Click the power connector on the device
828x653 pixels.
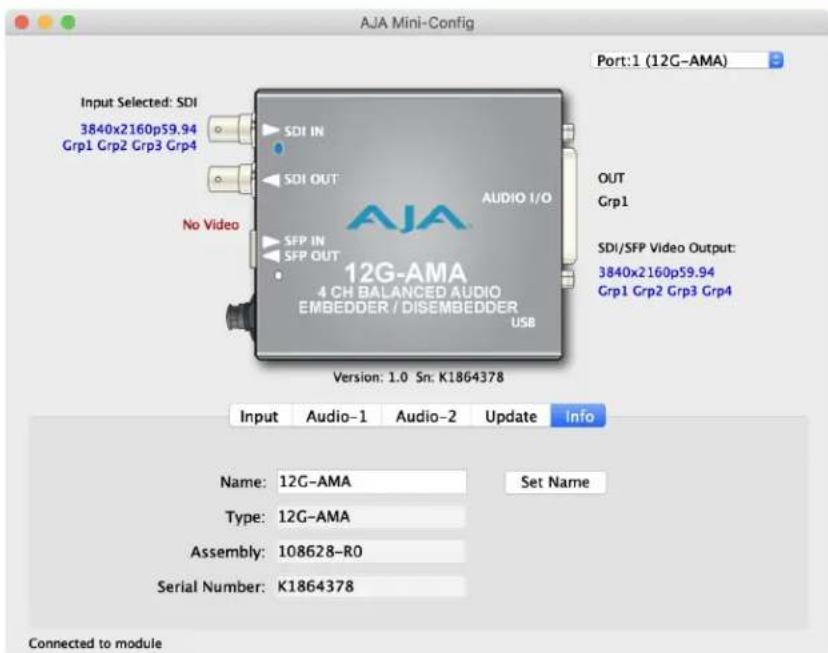coord(241,318)
